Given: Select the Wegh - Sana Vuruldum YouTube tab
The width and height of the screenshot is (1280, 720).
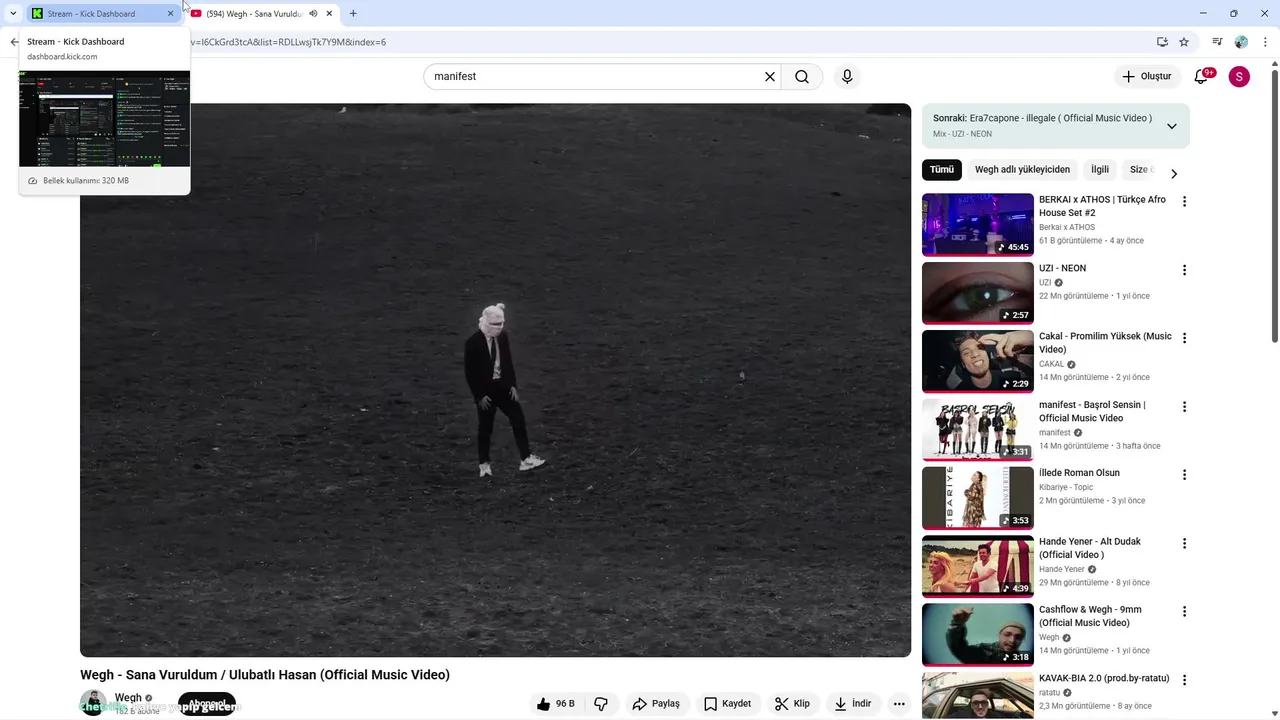Looking at the screenshot, I should coord(264,13).
